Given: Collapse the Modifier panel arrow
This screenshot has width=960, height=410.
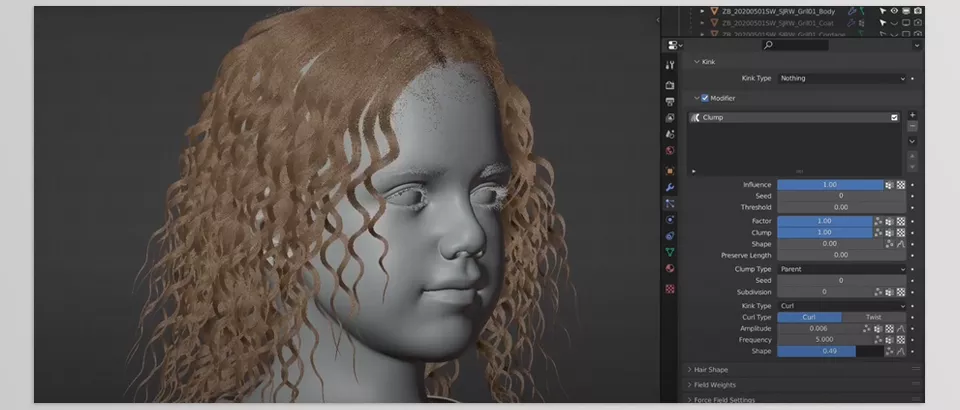Looking at the screenshot, I should coord(697,98).
